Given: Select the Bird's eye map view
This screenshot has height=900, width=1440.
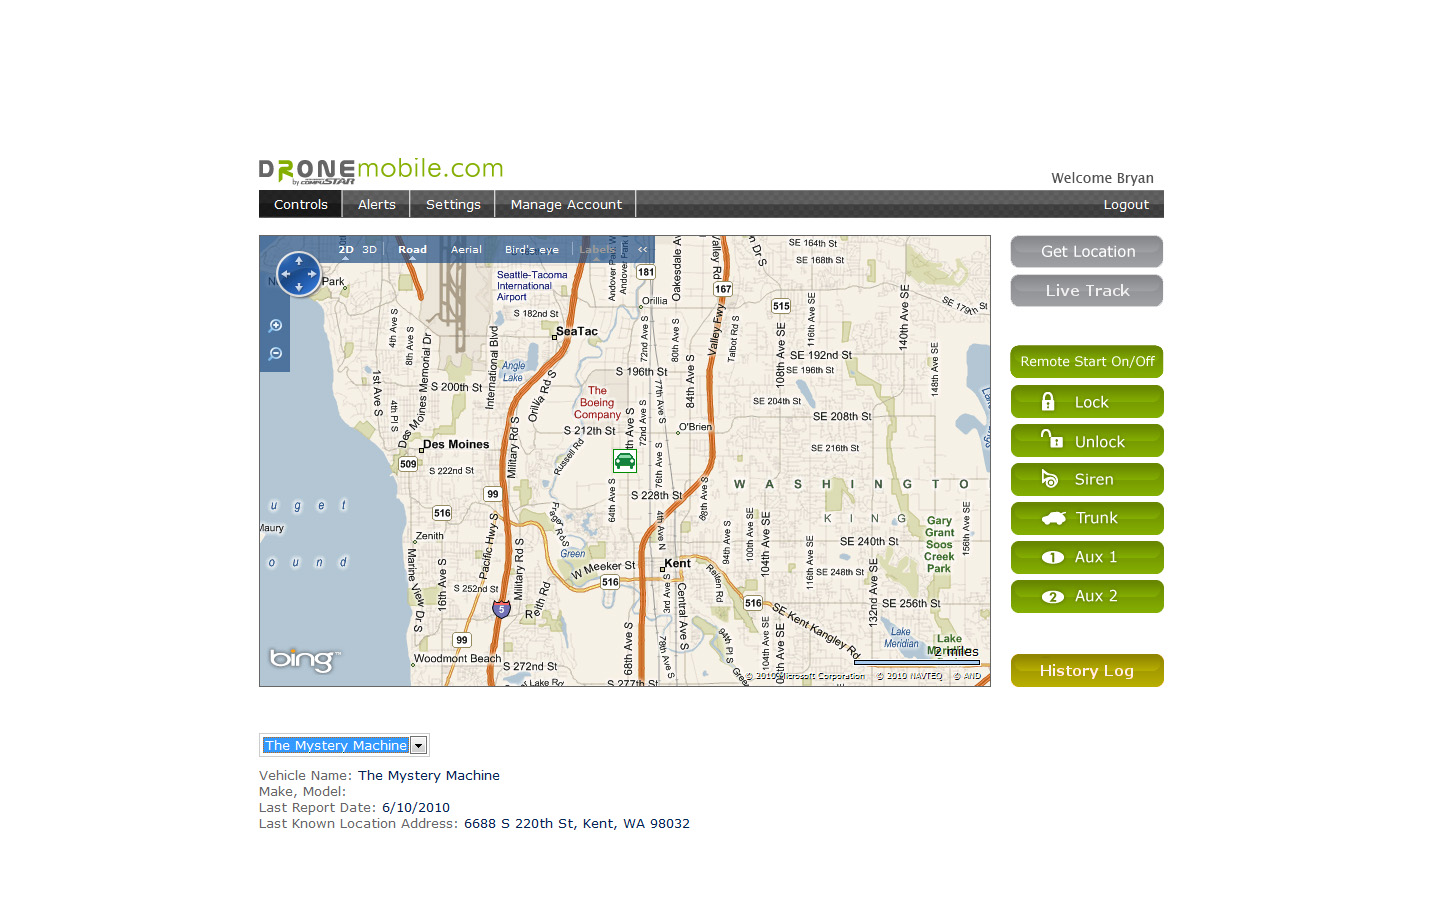Looking at the screenshot, I should pyautogui.click(x=532, y=250).
